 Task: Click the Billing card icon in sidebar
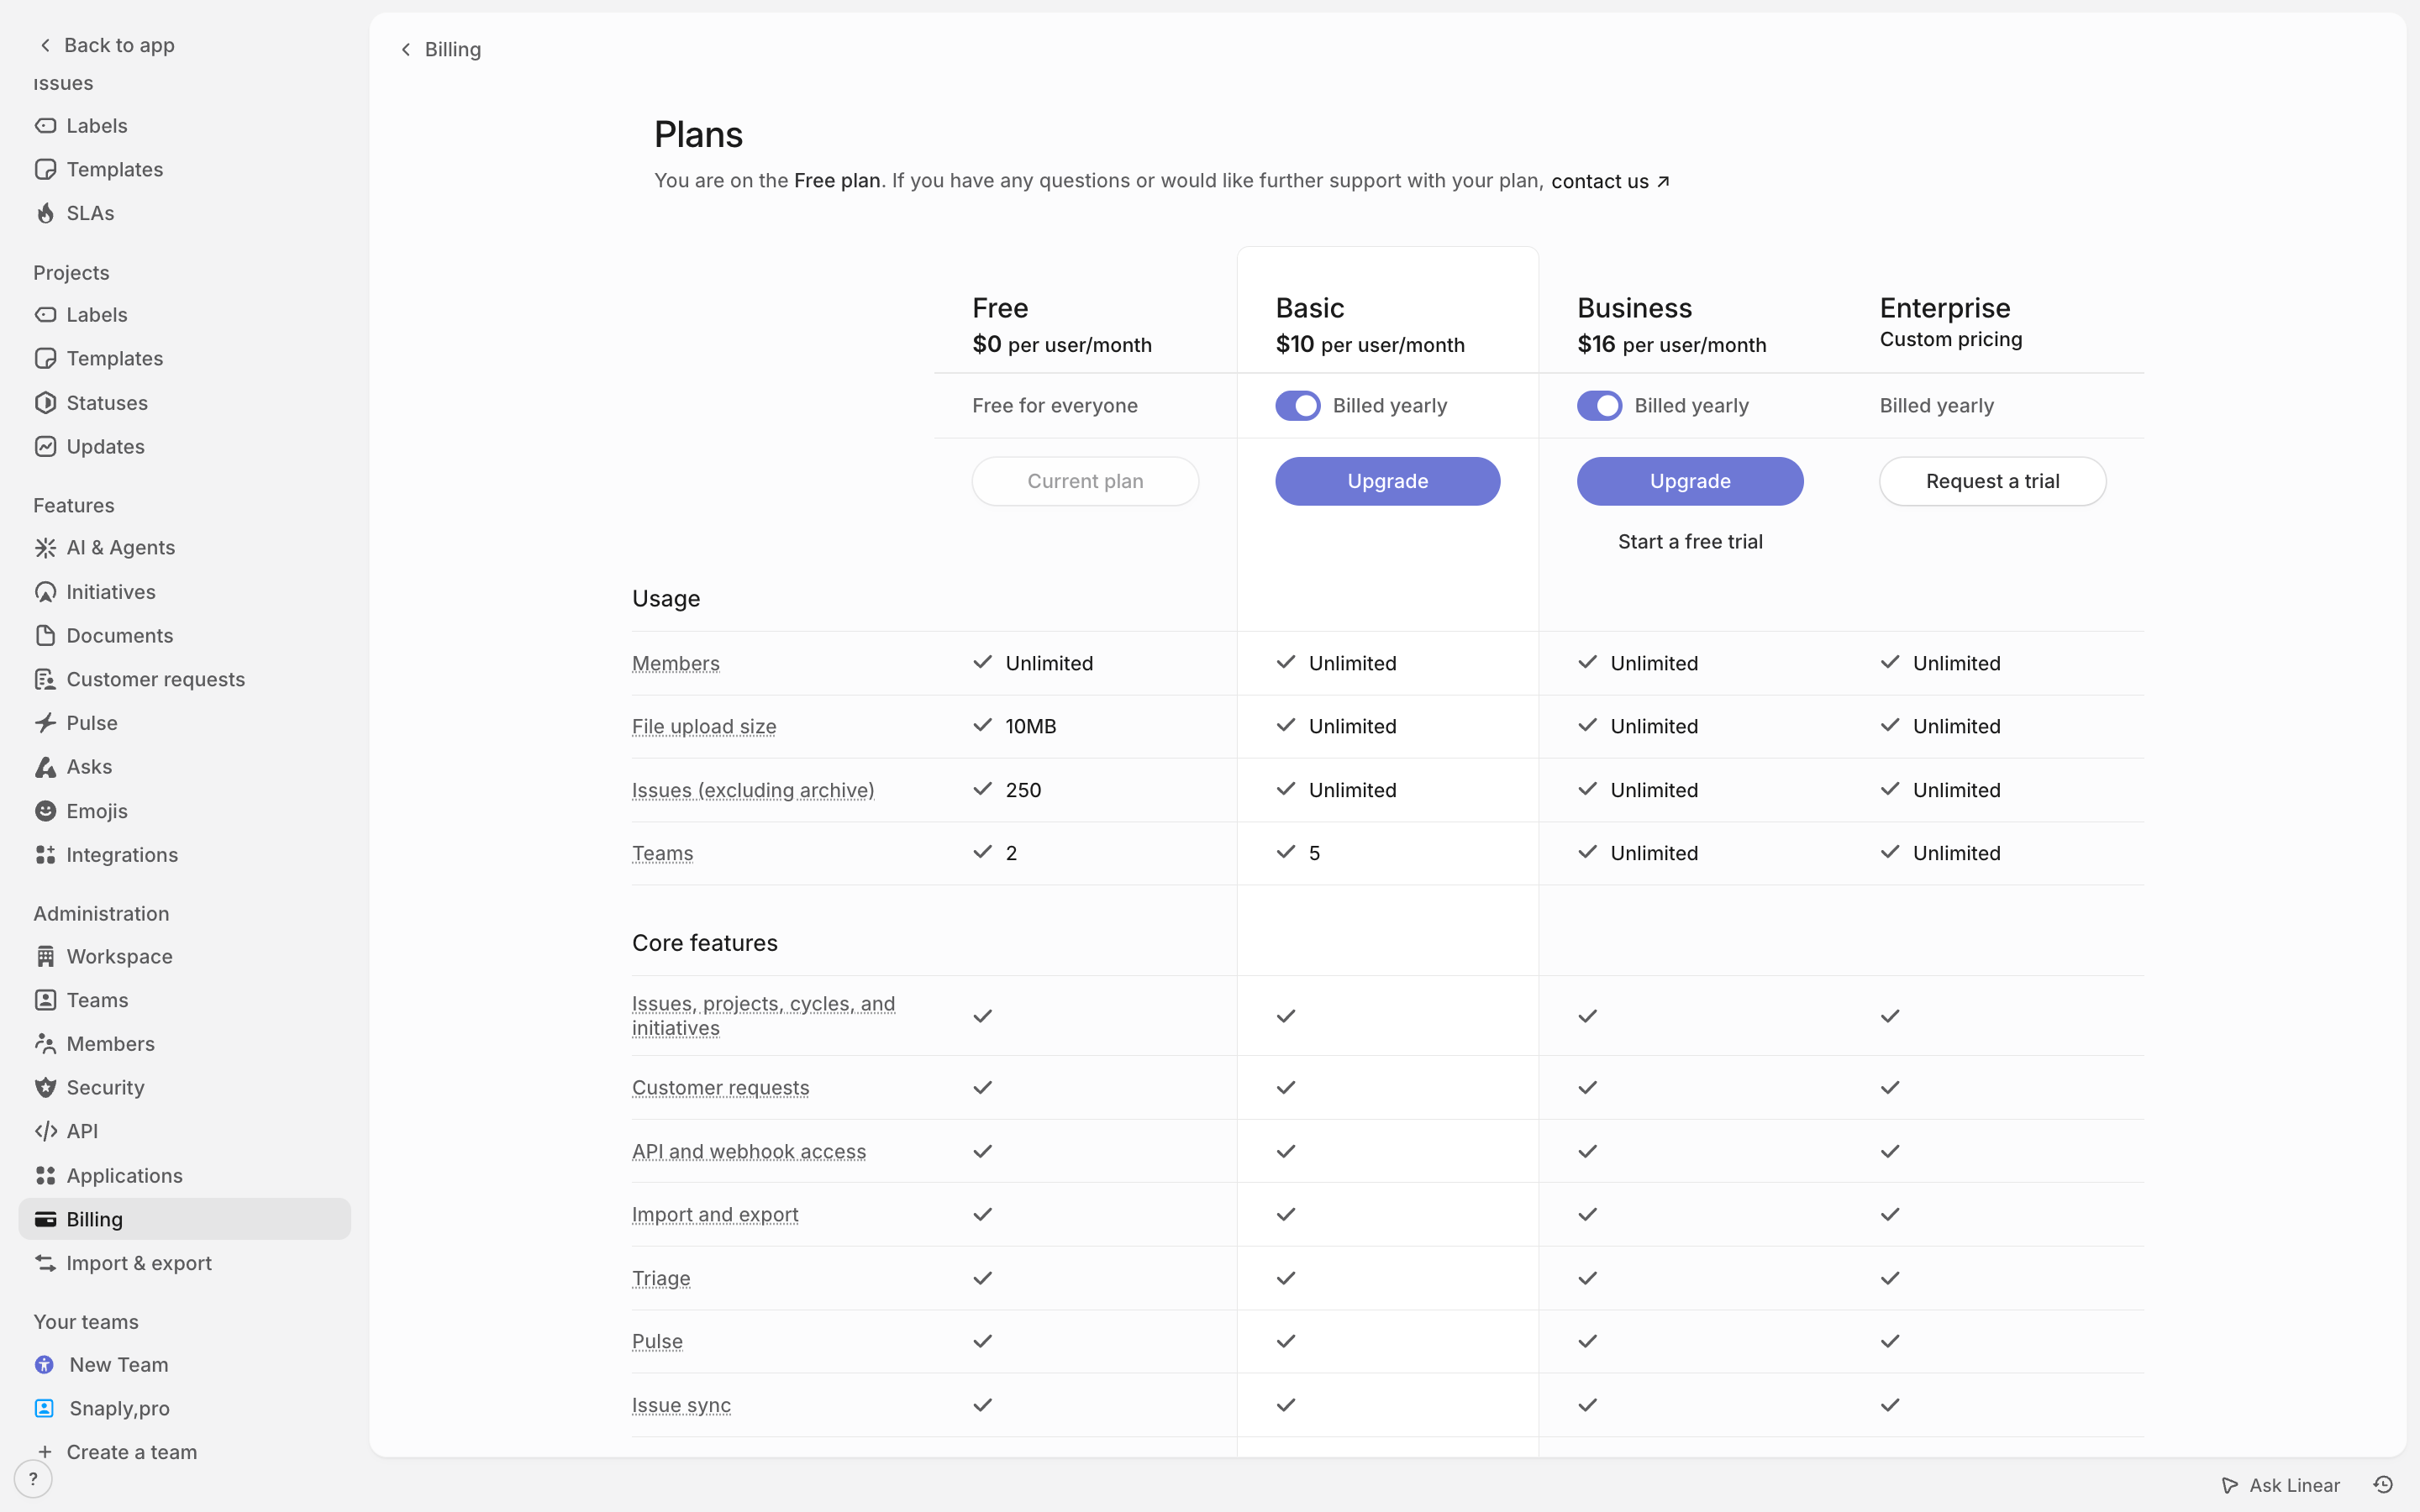coord(45,1219)
